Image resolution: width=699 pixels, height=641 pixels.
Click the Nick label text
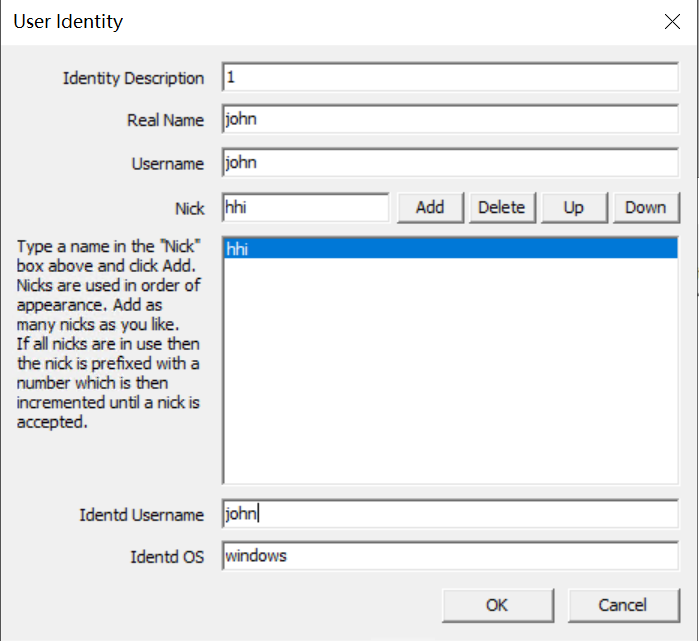[x=189, y=208]
